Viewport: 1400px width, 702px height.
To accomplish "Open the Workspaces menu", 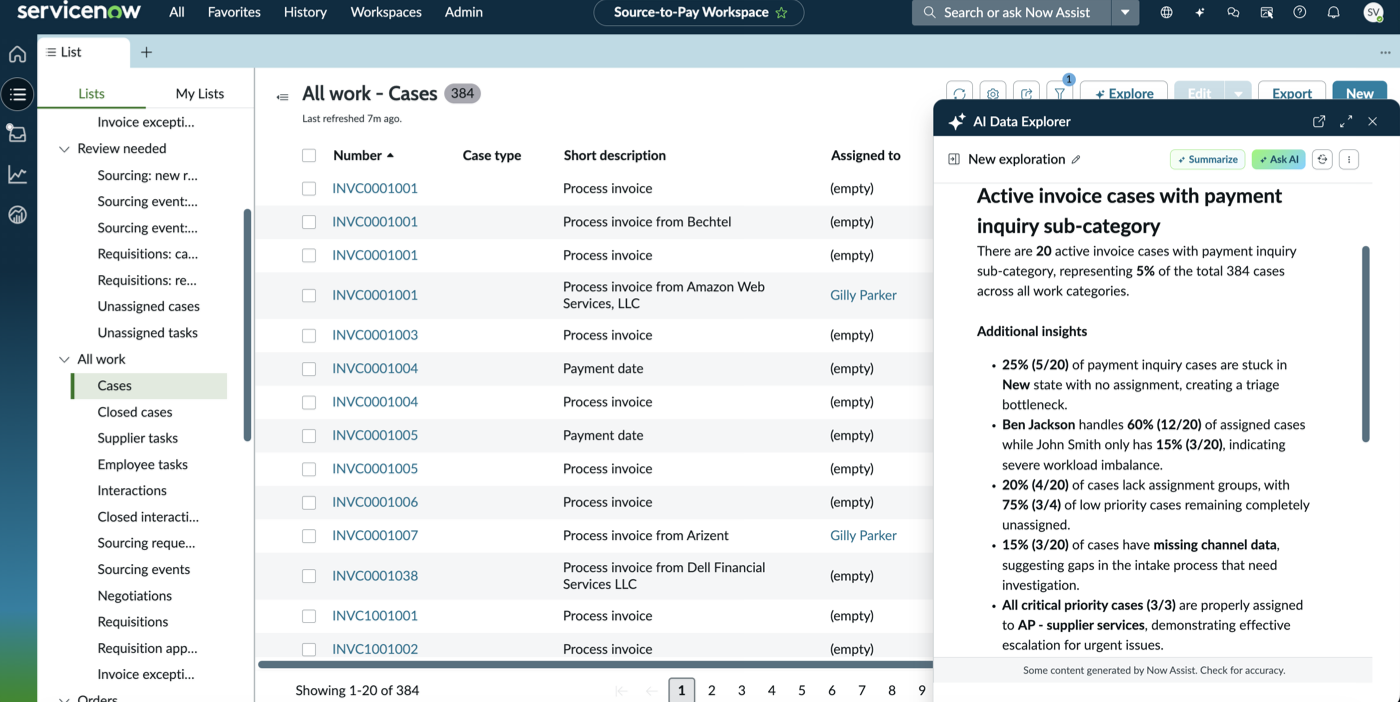I will coord(386,12).
